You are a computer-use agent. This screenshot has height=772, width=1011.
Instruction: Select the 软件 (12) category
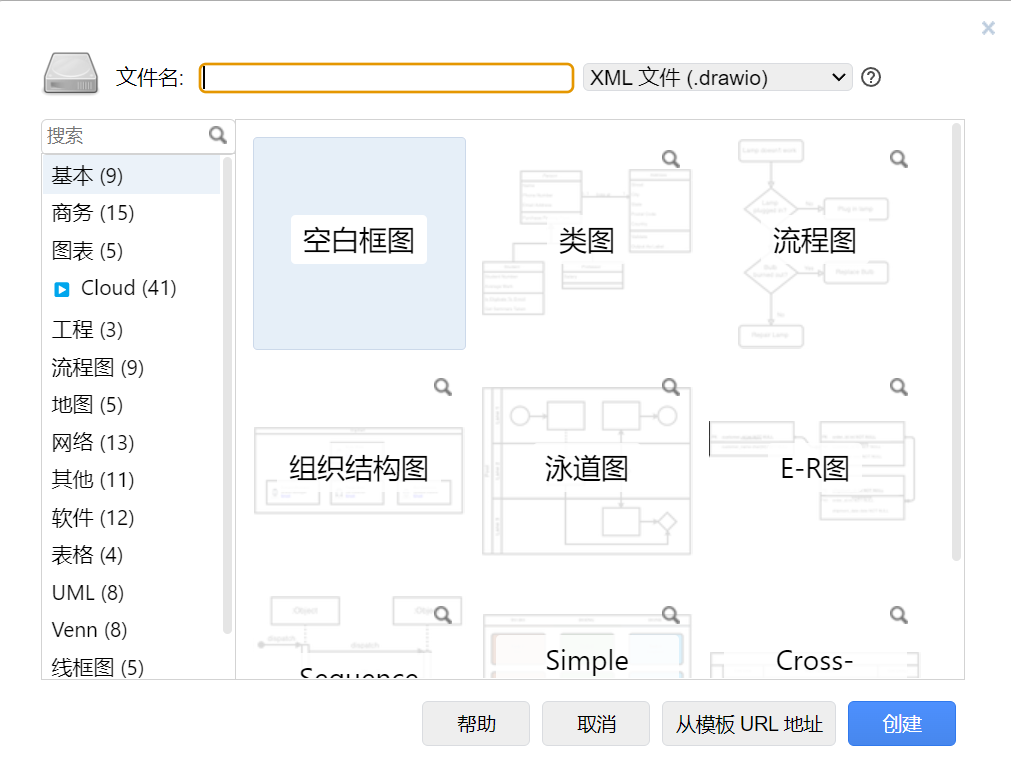[132, 517]
